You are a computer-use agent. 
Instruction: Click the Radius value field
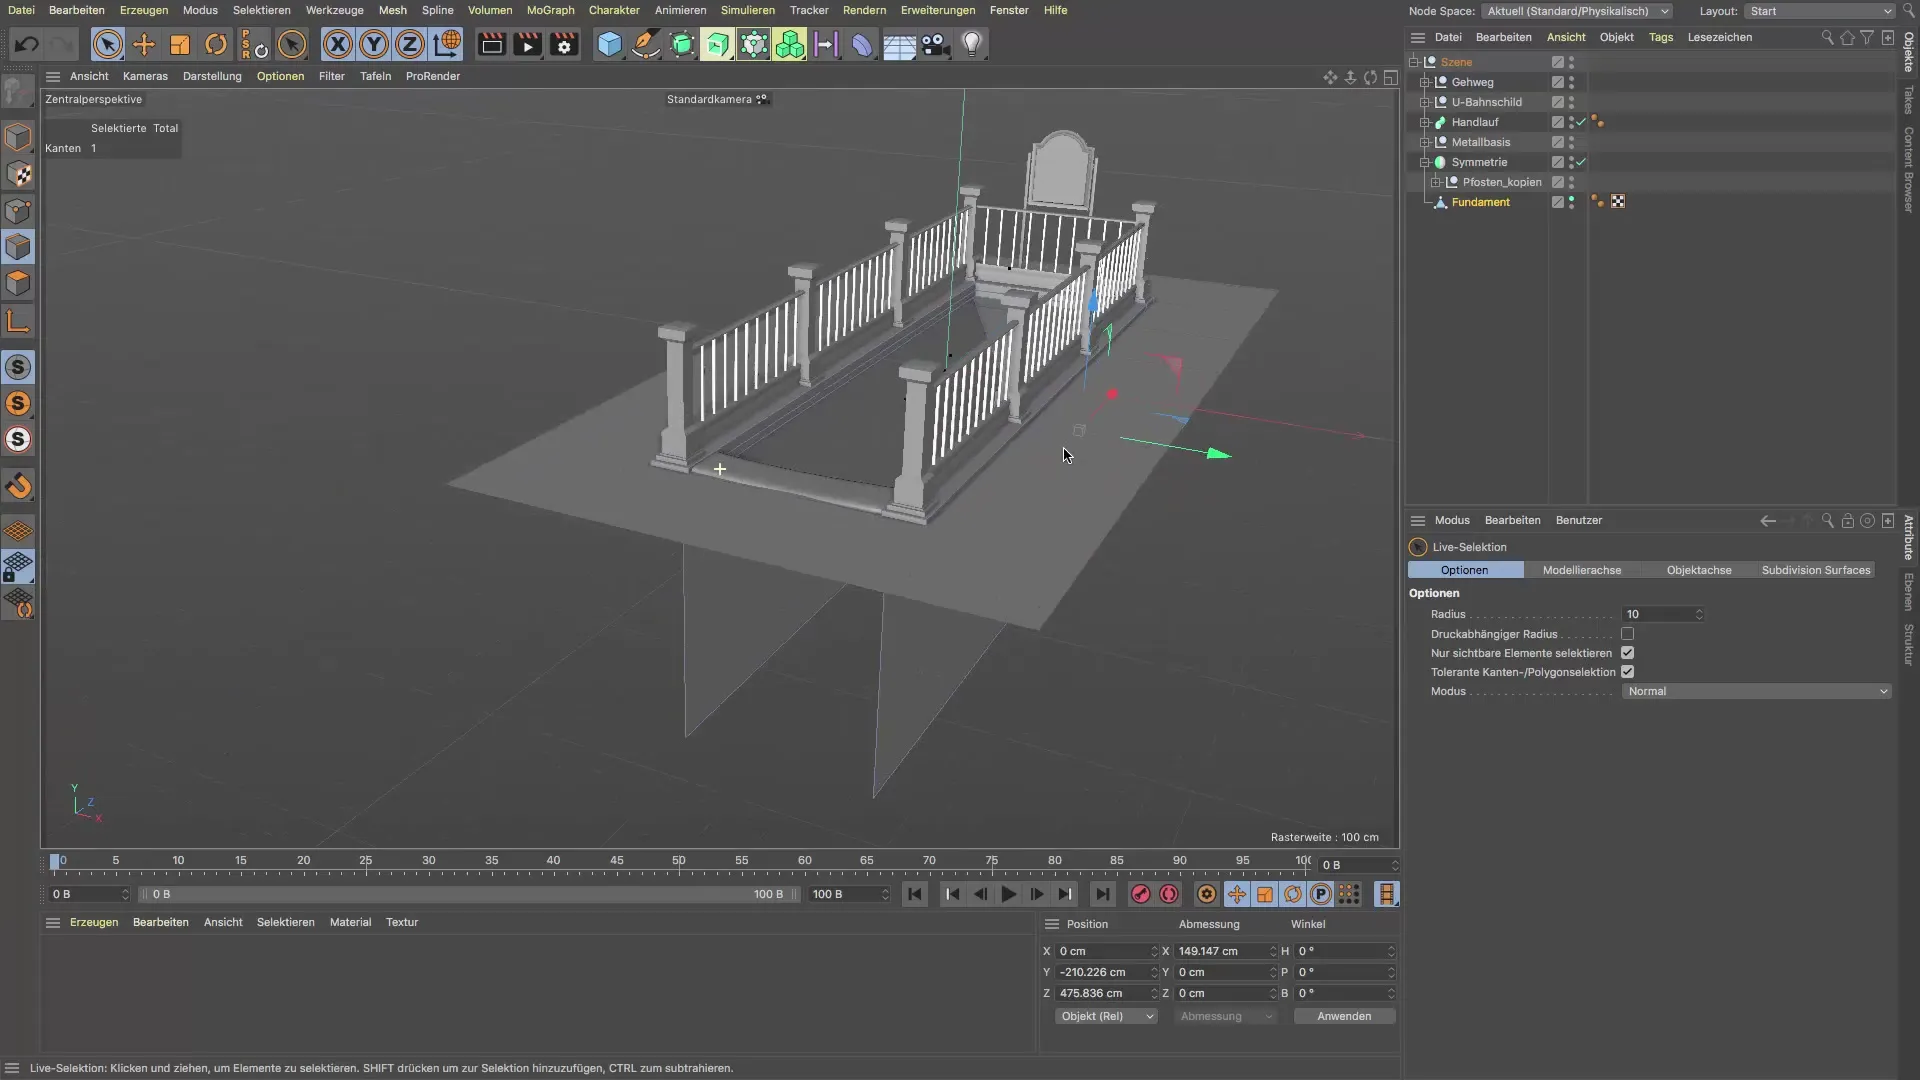[1661, 614]
